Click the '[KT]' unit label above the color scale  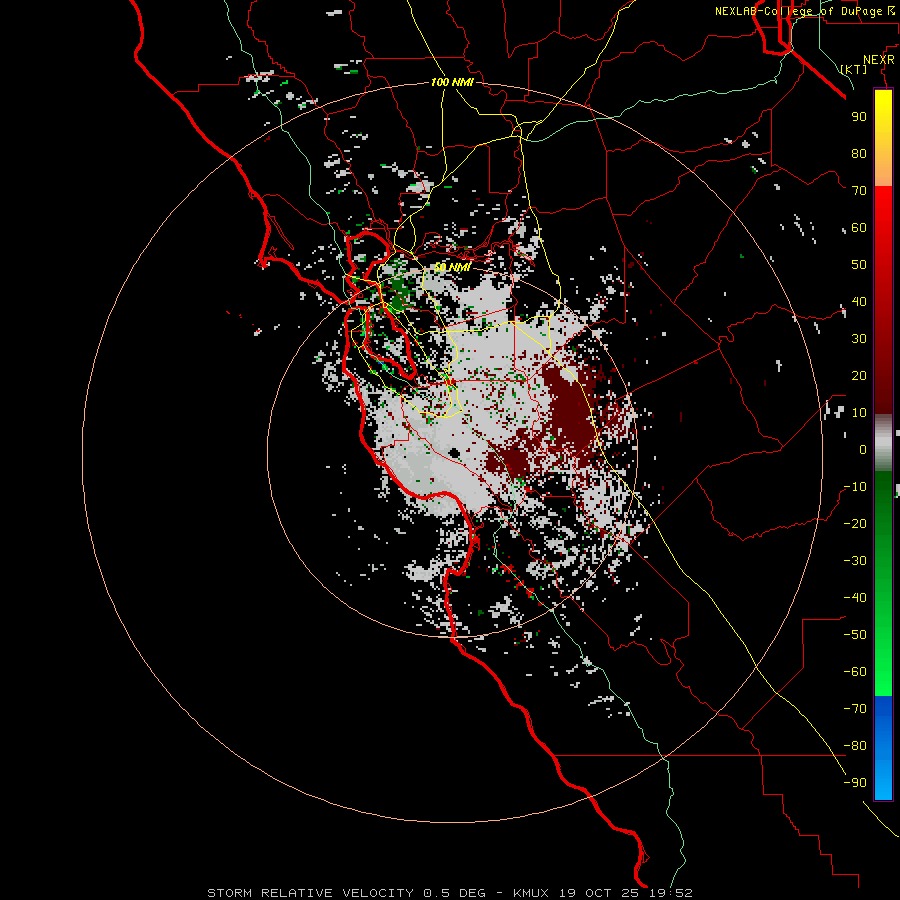pyautogui.click(x=854, y=69)
